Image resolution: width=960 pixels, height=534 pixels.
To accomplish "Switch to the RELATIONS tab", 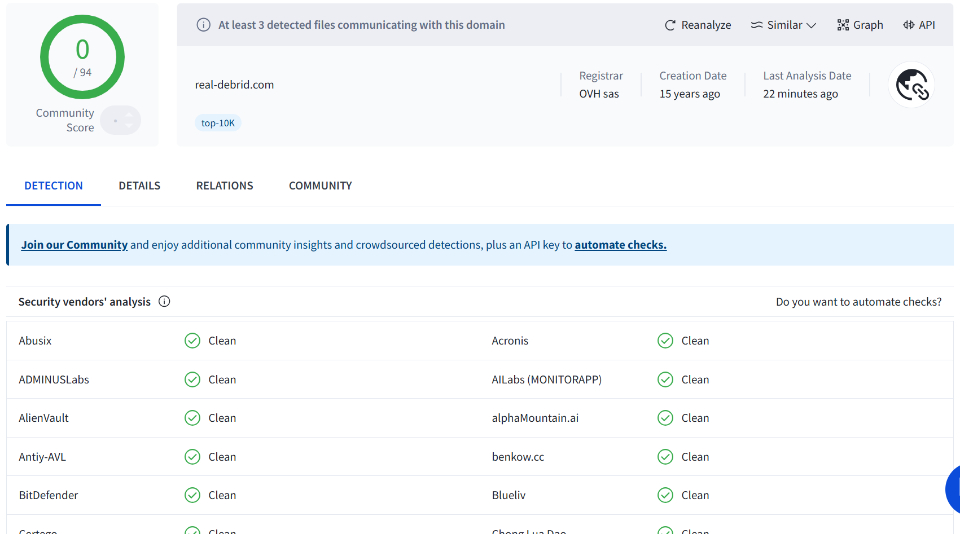I will pyautogui.click(x=225, y=186).
